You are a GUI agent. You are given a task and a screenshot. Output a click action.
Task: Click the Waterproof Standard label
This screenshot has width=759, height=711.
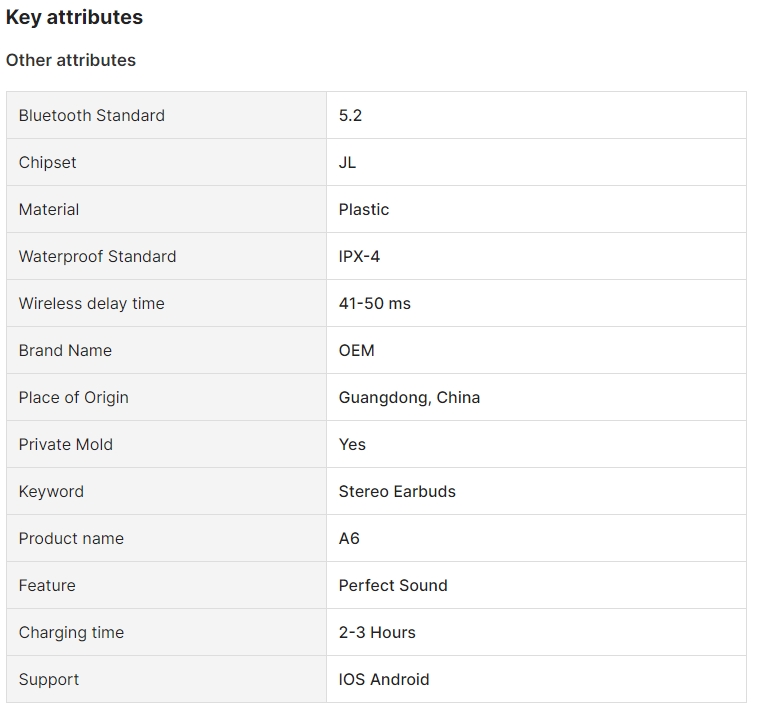coord(97,256)
